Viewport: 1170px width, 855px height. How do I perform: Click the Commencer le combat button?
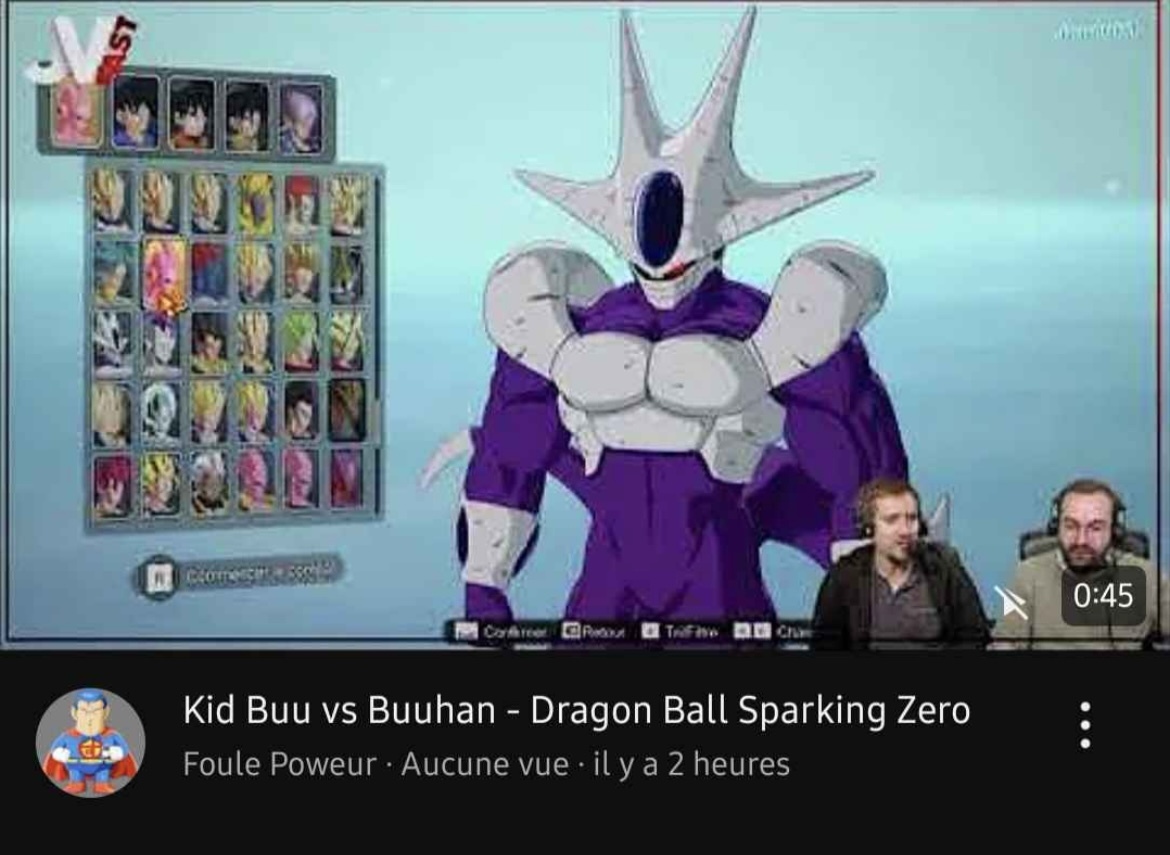pyautogui.click(x=238, y=576)
